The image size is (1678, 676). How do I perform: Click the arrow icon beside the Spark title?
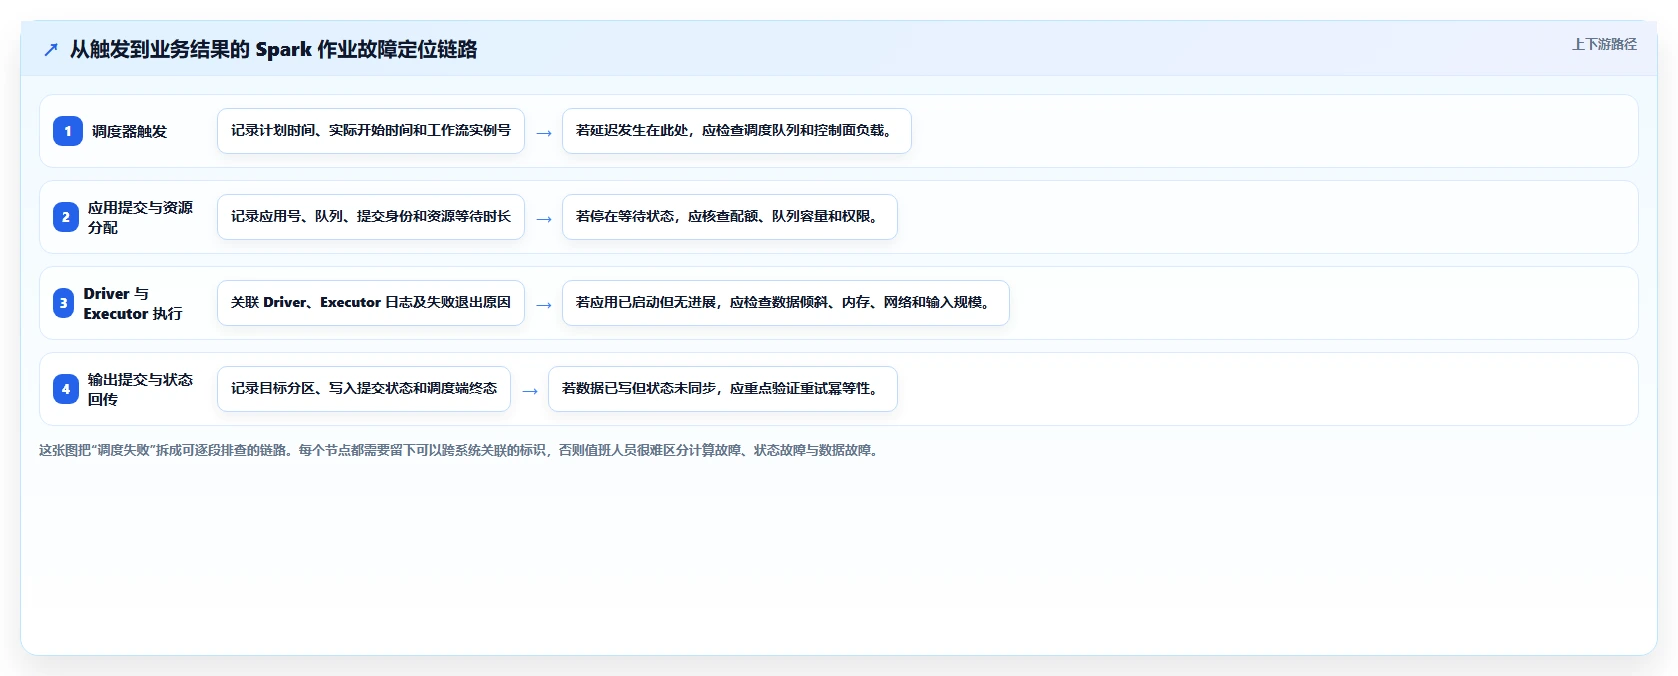51,49
